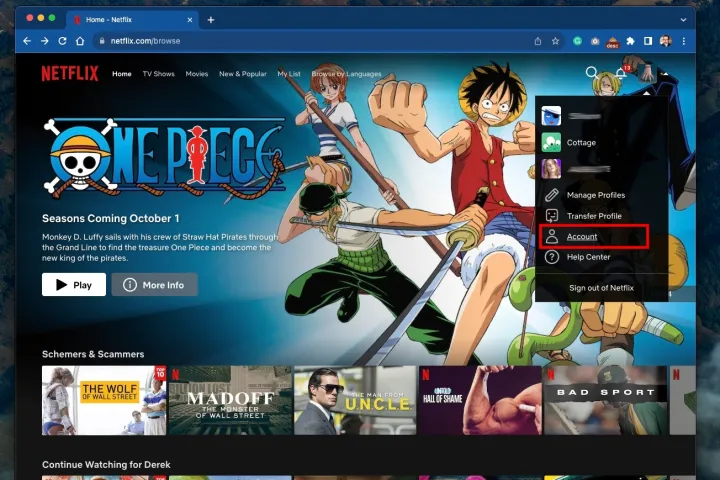Open My List
The height and width of the screenshot is (480, 720).
click(289, 74)
